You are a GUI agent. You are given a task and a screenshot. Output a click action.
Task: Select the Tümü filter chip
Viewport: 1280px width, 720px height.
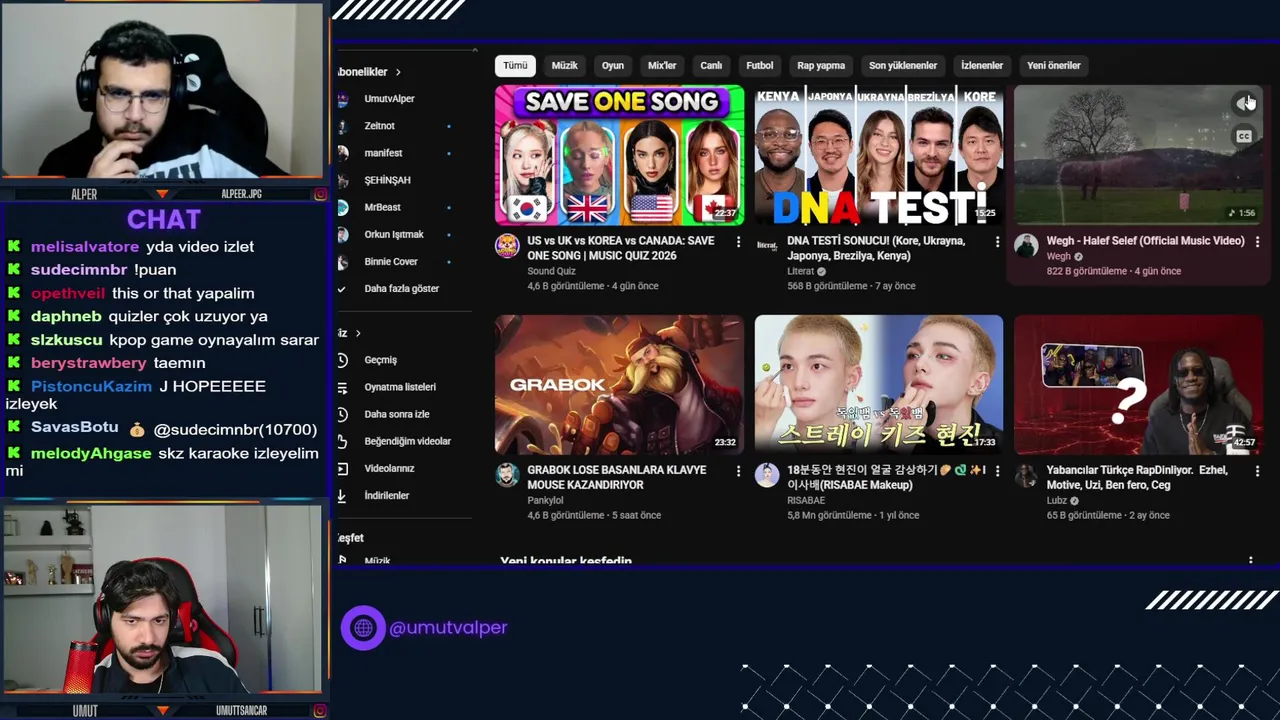(515, 66)
